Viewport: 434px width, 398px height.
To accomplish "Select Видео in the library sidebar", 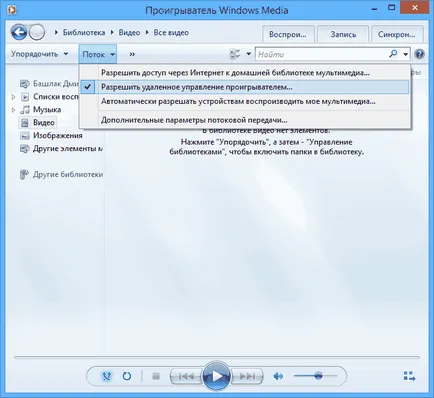I will tap(44, 123).
